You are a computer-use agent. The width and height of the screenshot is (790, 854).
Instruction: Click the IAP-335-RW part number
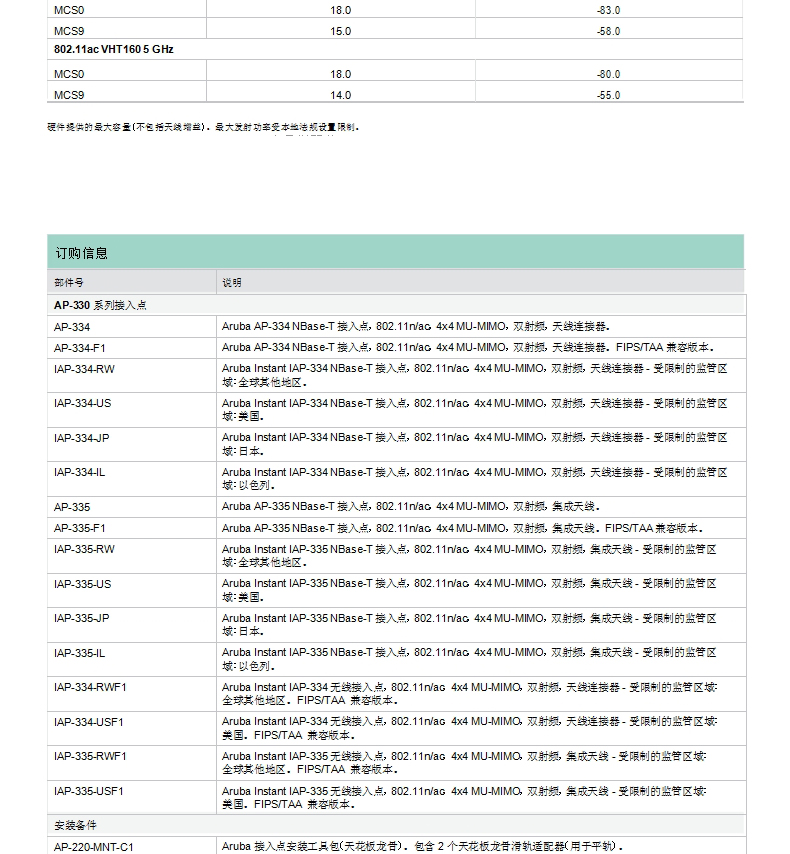point(84,550)
